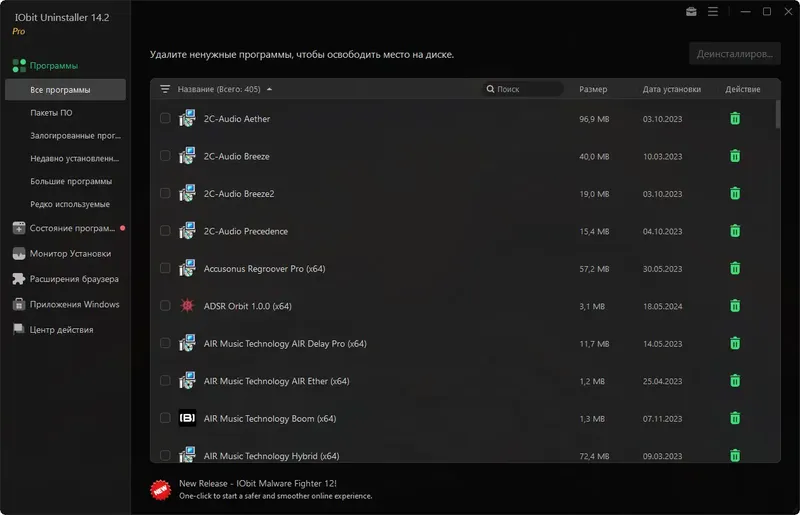Check the 2C-Audio Precedence box
Screen dimensions: 800x515
click(x=165, y=231)
